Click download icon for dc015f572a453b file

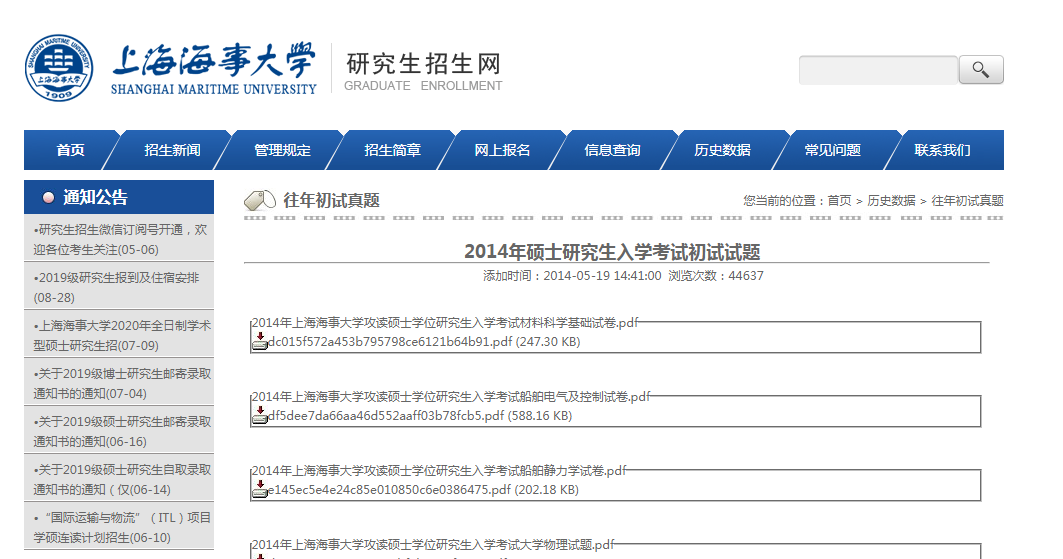click(x=259, y=342)
